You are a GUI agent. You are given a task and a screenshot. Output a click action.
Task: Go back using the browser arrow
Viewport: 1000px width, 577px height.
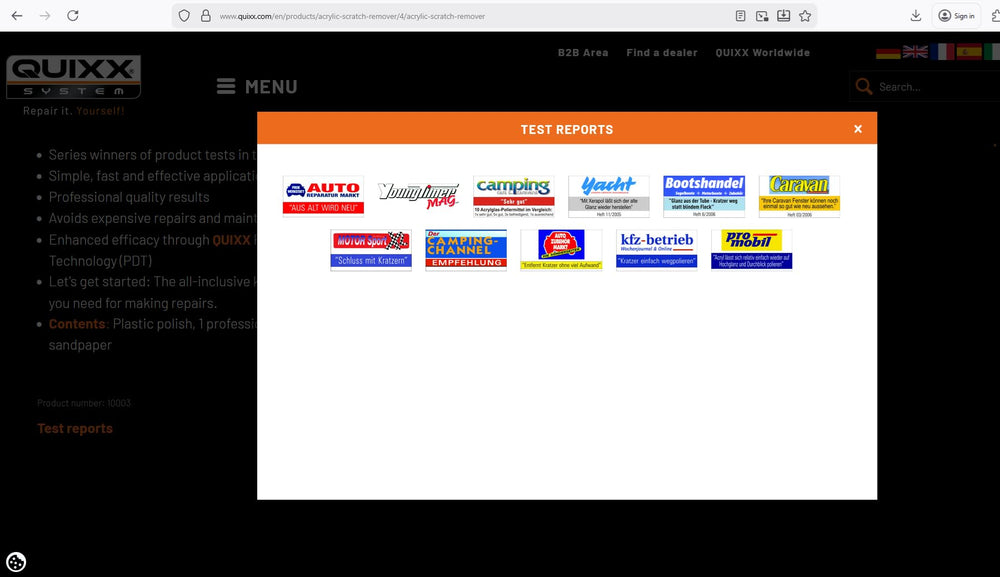pos(17,15)
